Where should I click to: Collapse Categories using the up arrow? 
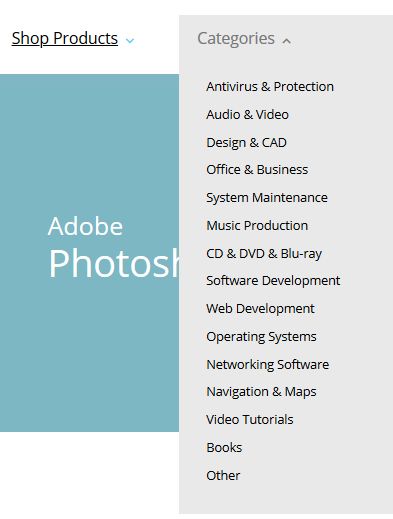point(286,41)
